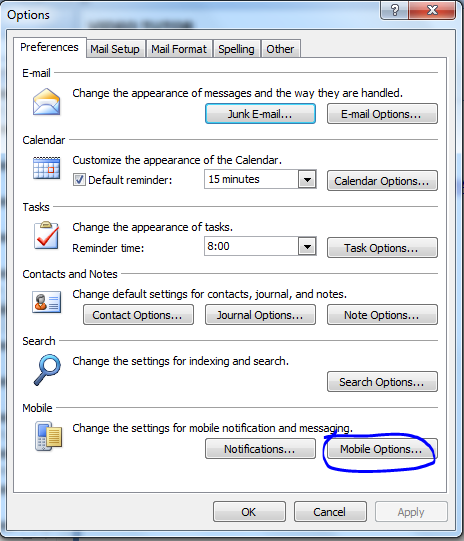Close the Options dialog
This screenshot has height=541, width=464.
coord(432,10)
